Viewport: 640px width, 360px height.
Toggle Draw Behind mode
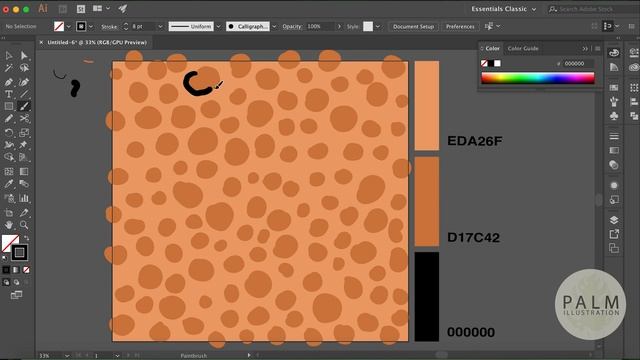[16, 282]
